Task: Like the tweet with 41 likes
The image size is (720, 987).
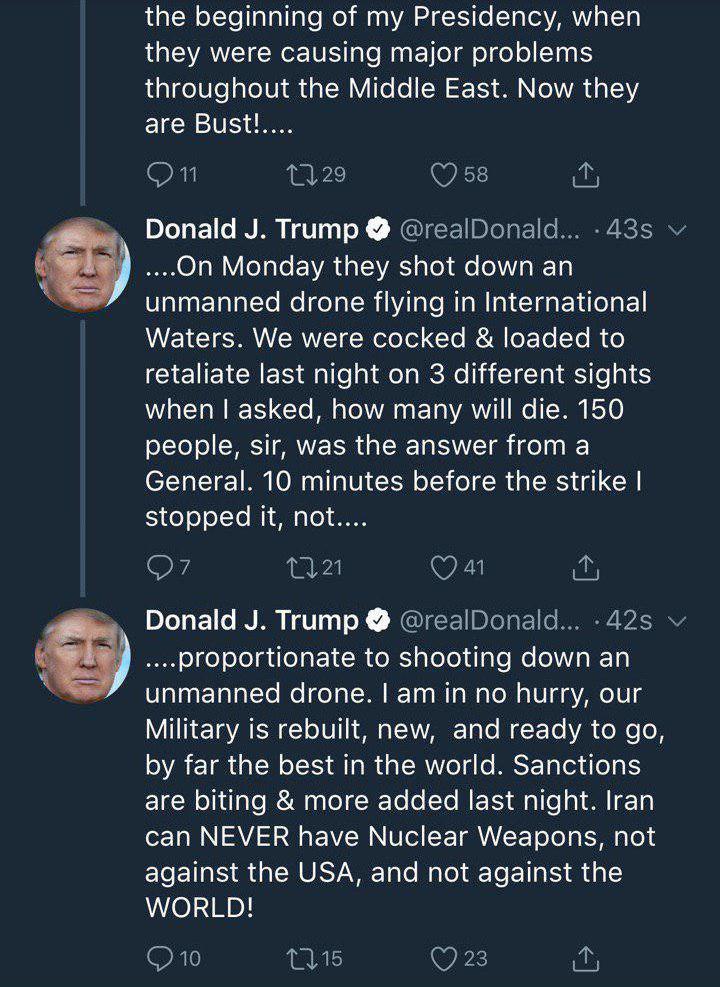Action: point(444,568)
